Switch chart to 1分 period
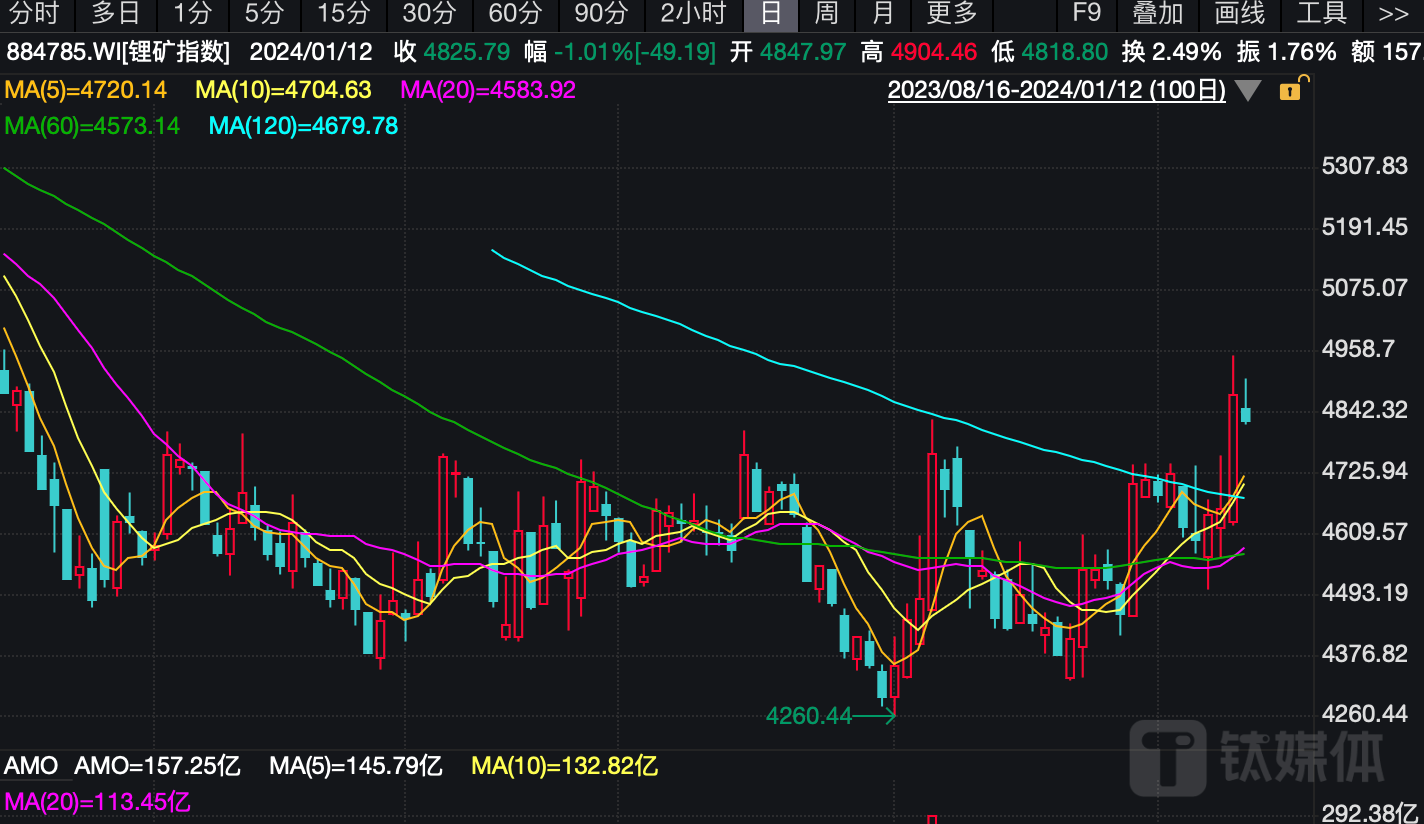 (x=193, y=14)
